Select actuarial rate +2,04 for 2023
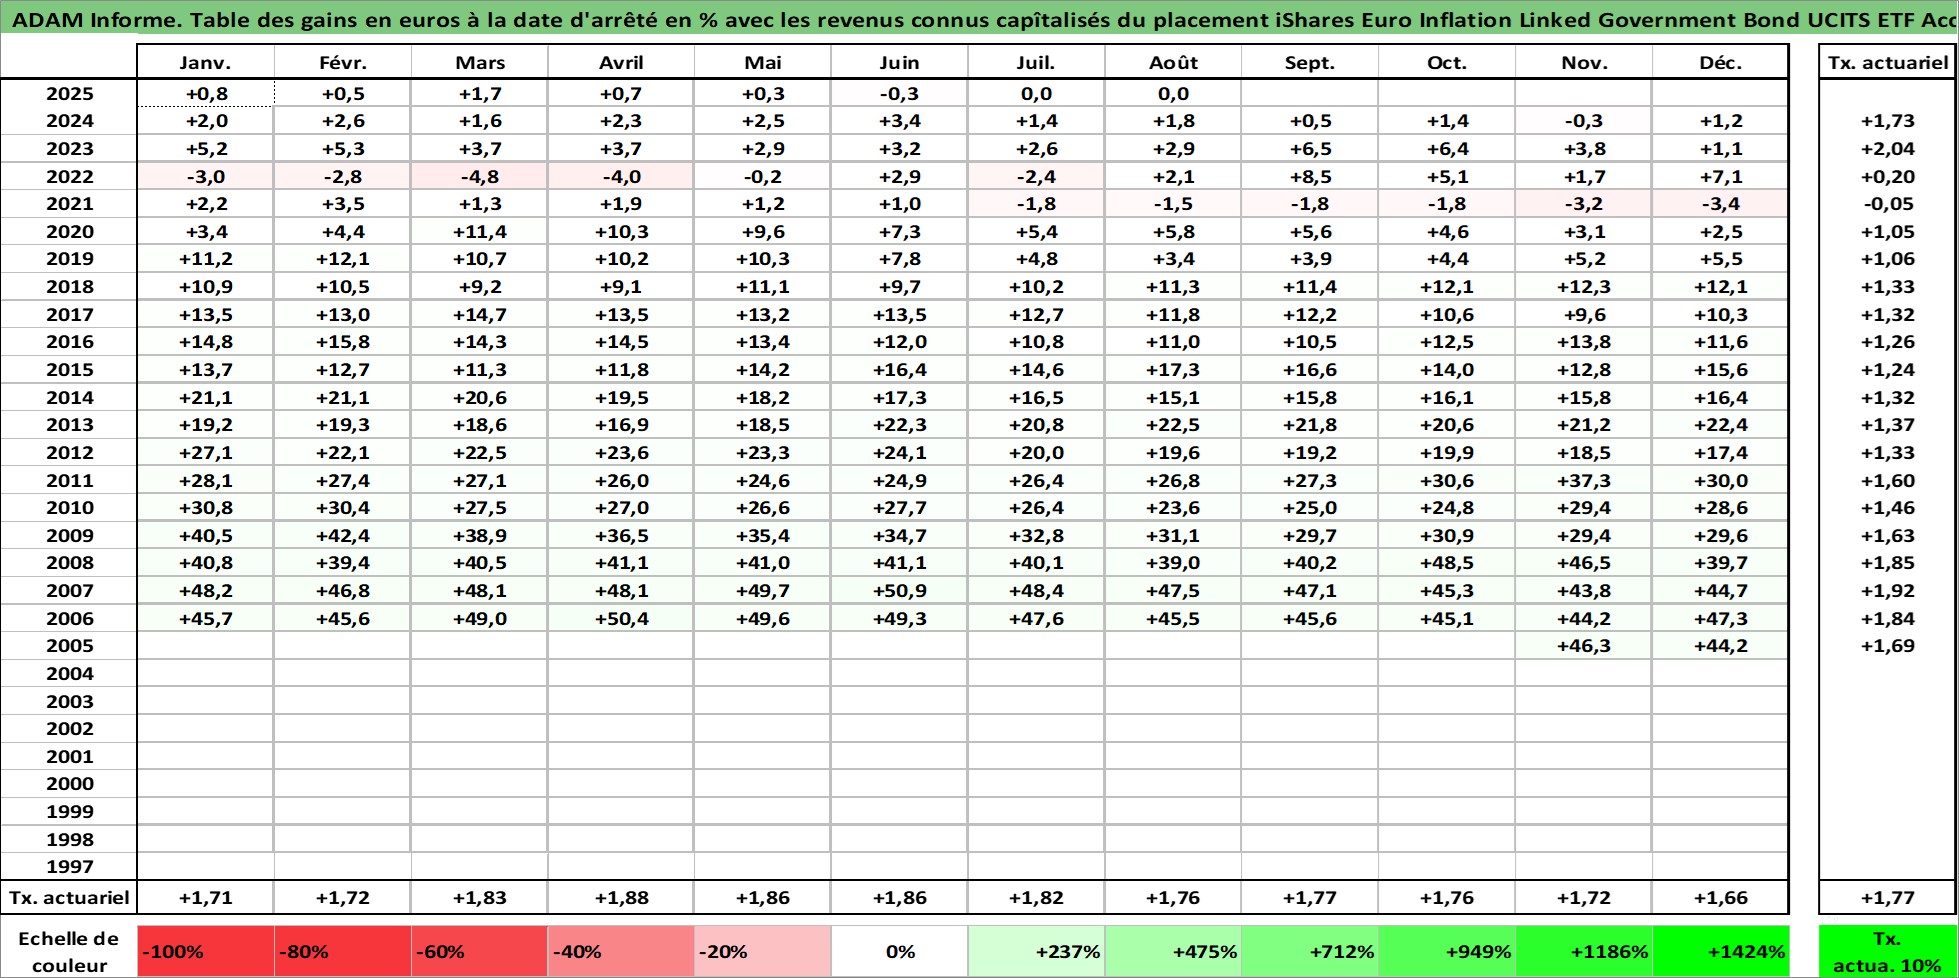1959x978 pixels. point(1888,149)
